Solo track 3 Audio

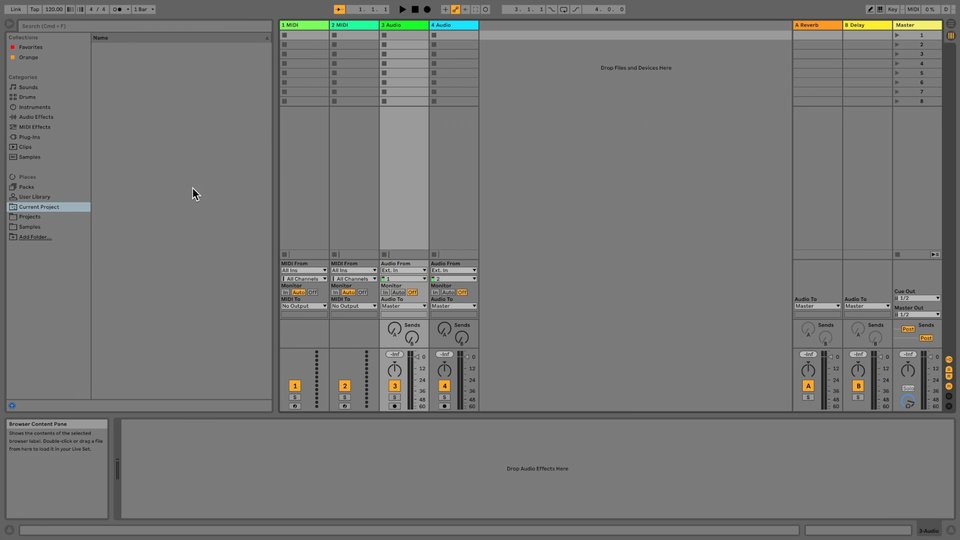pos(394,397)
